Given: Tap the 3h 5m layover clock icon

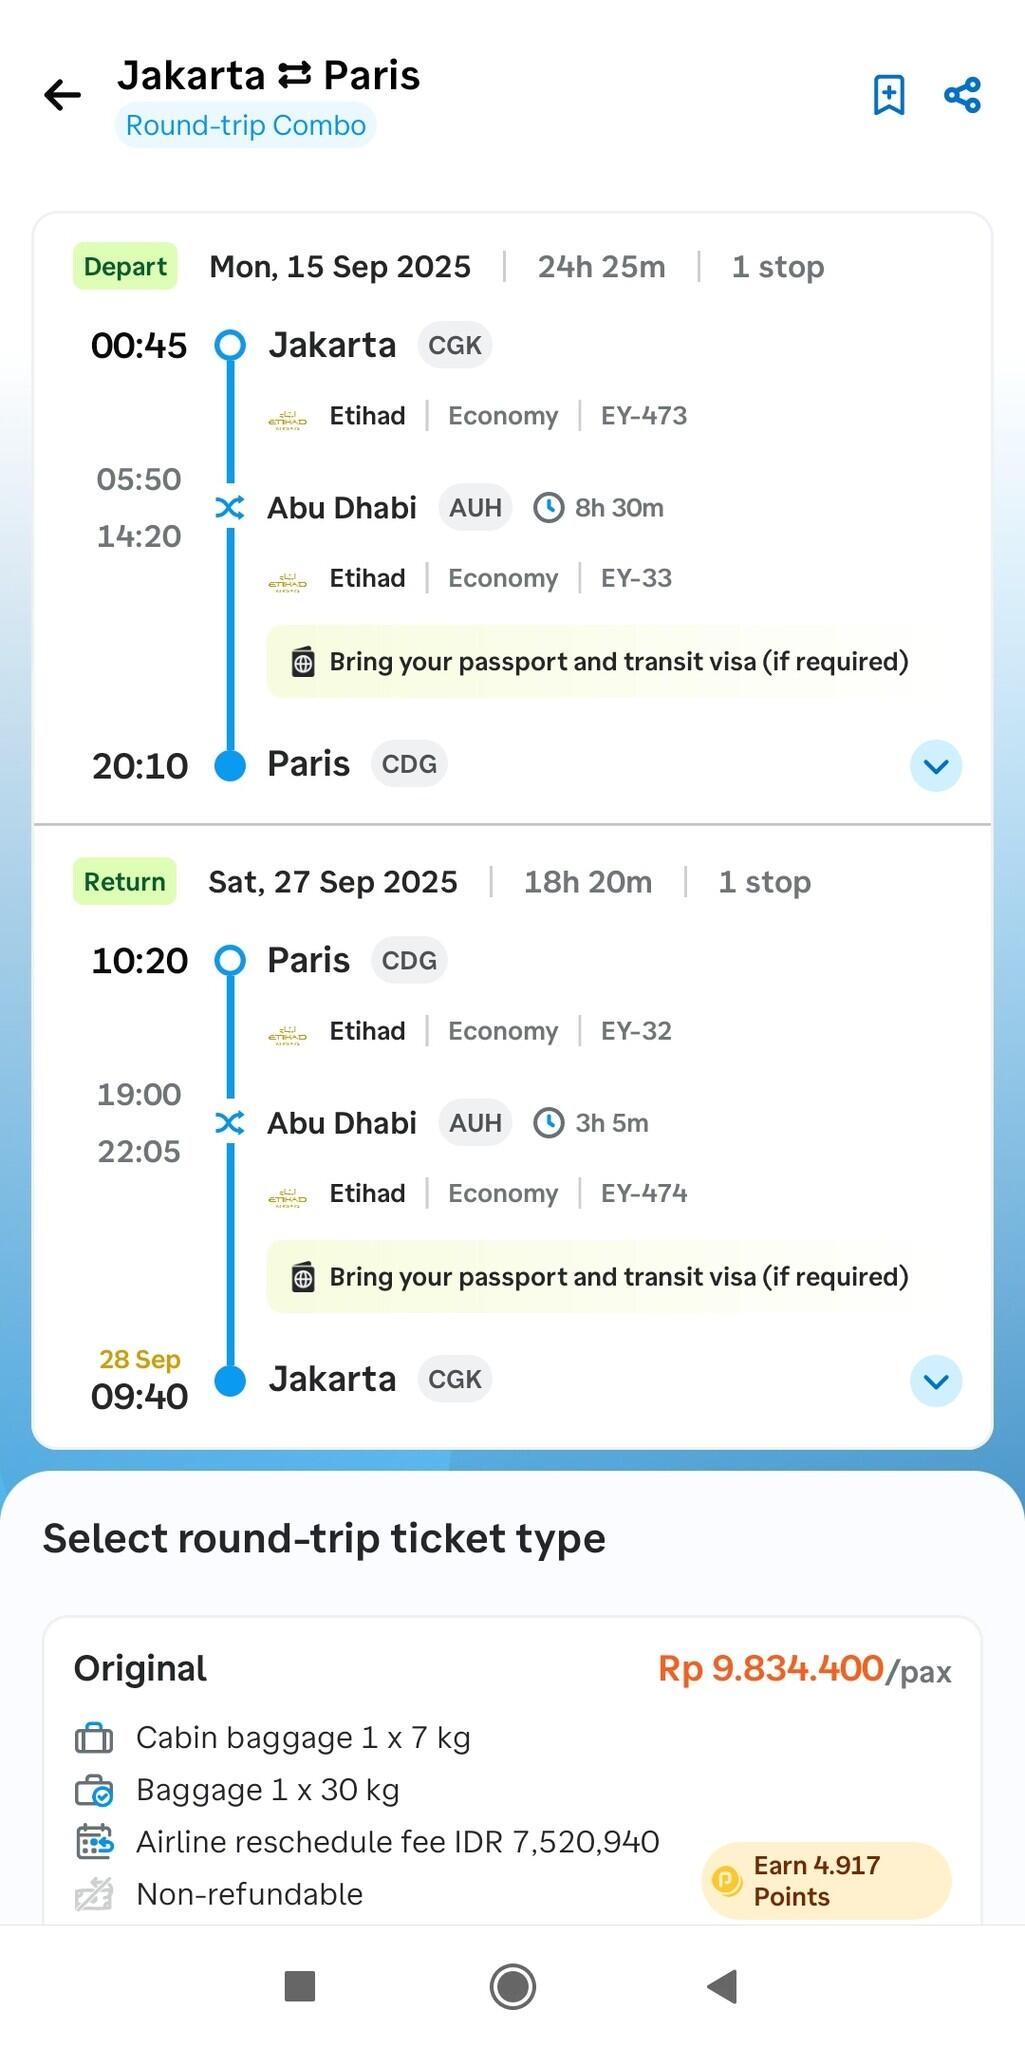Looking at the screenshot, I should point(548,1123).
